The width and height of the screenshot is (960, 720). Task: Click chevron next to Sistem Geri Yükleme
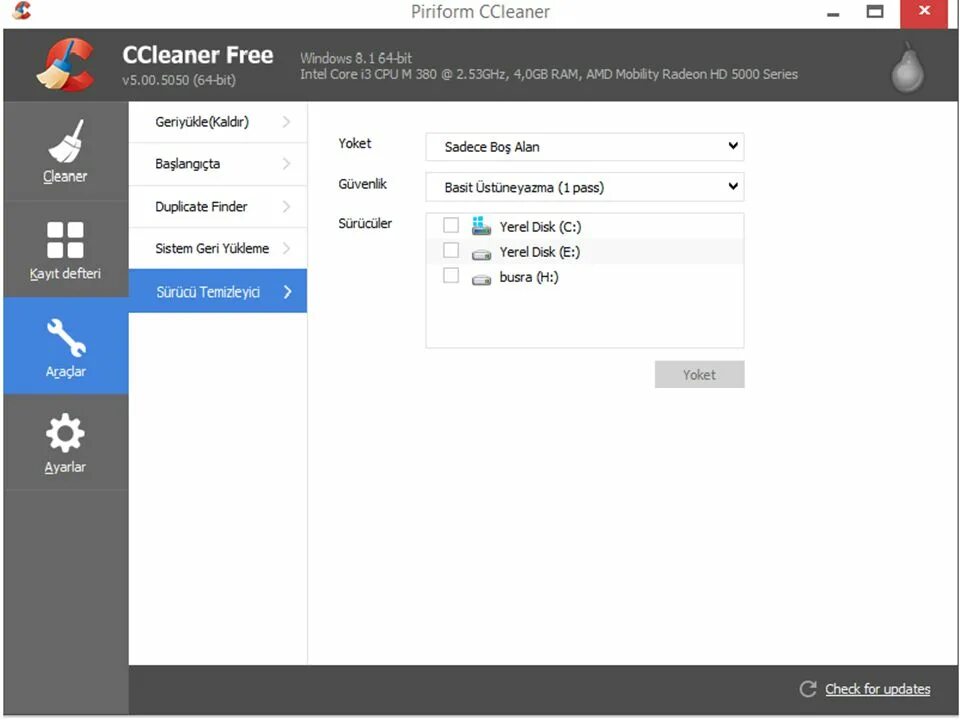click(x=287, y=248)
